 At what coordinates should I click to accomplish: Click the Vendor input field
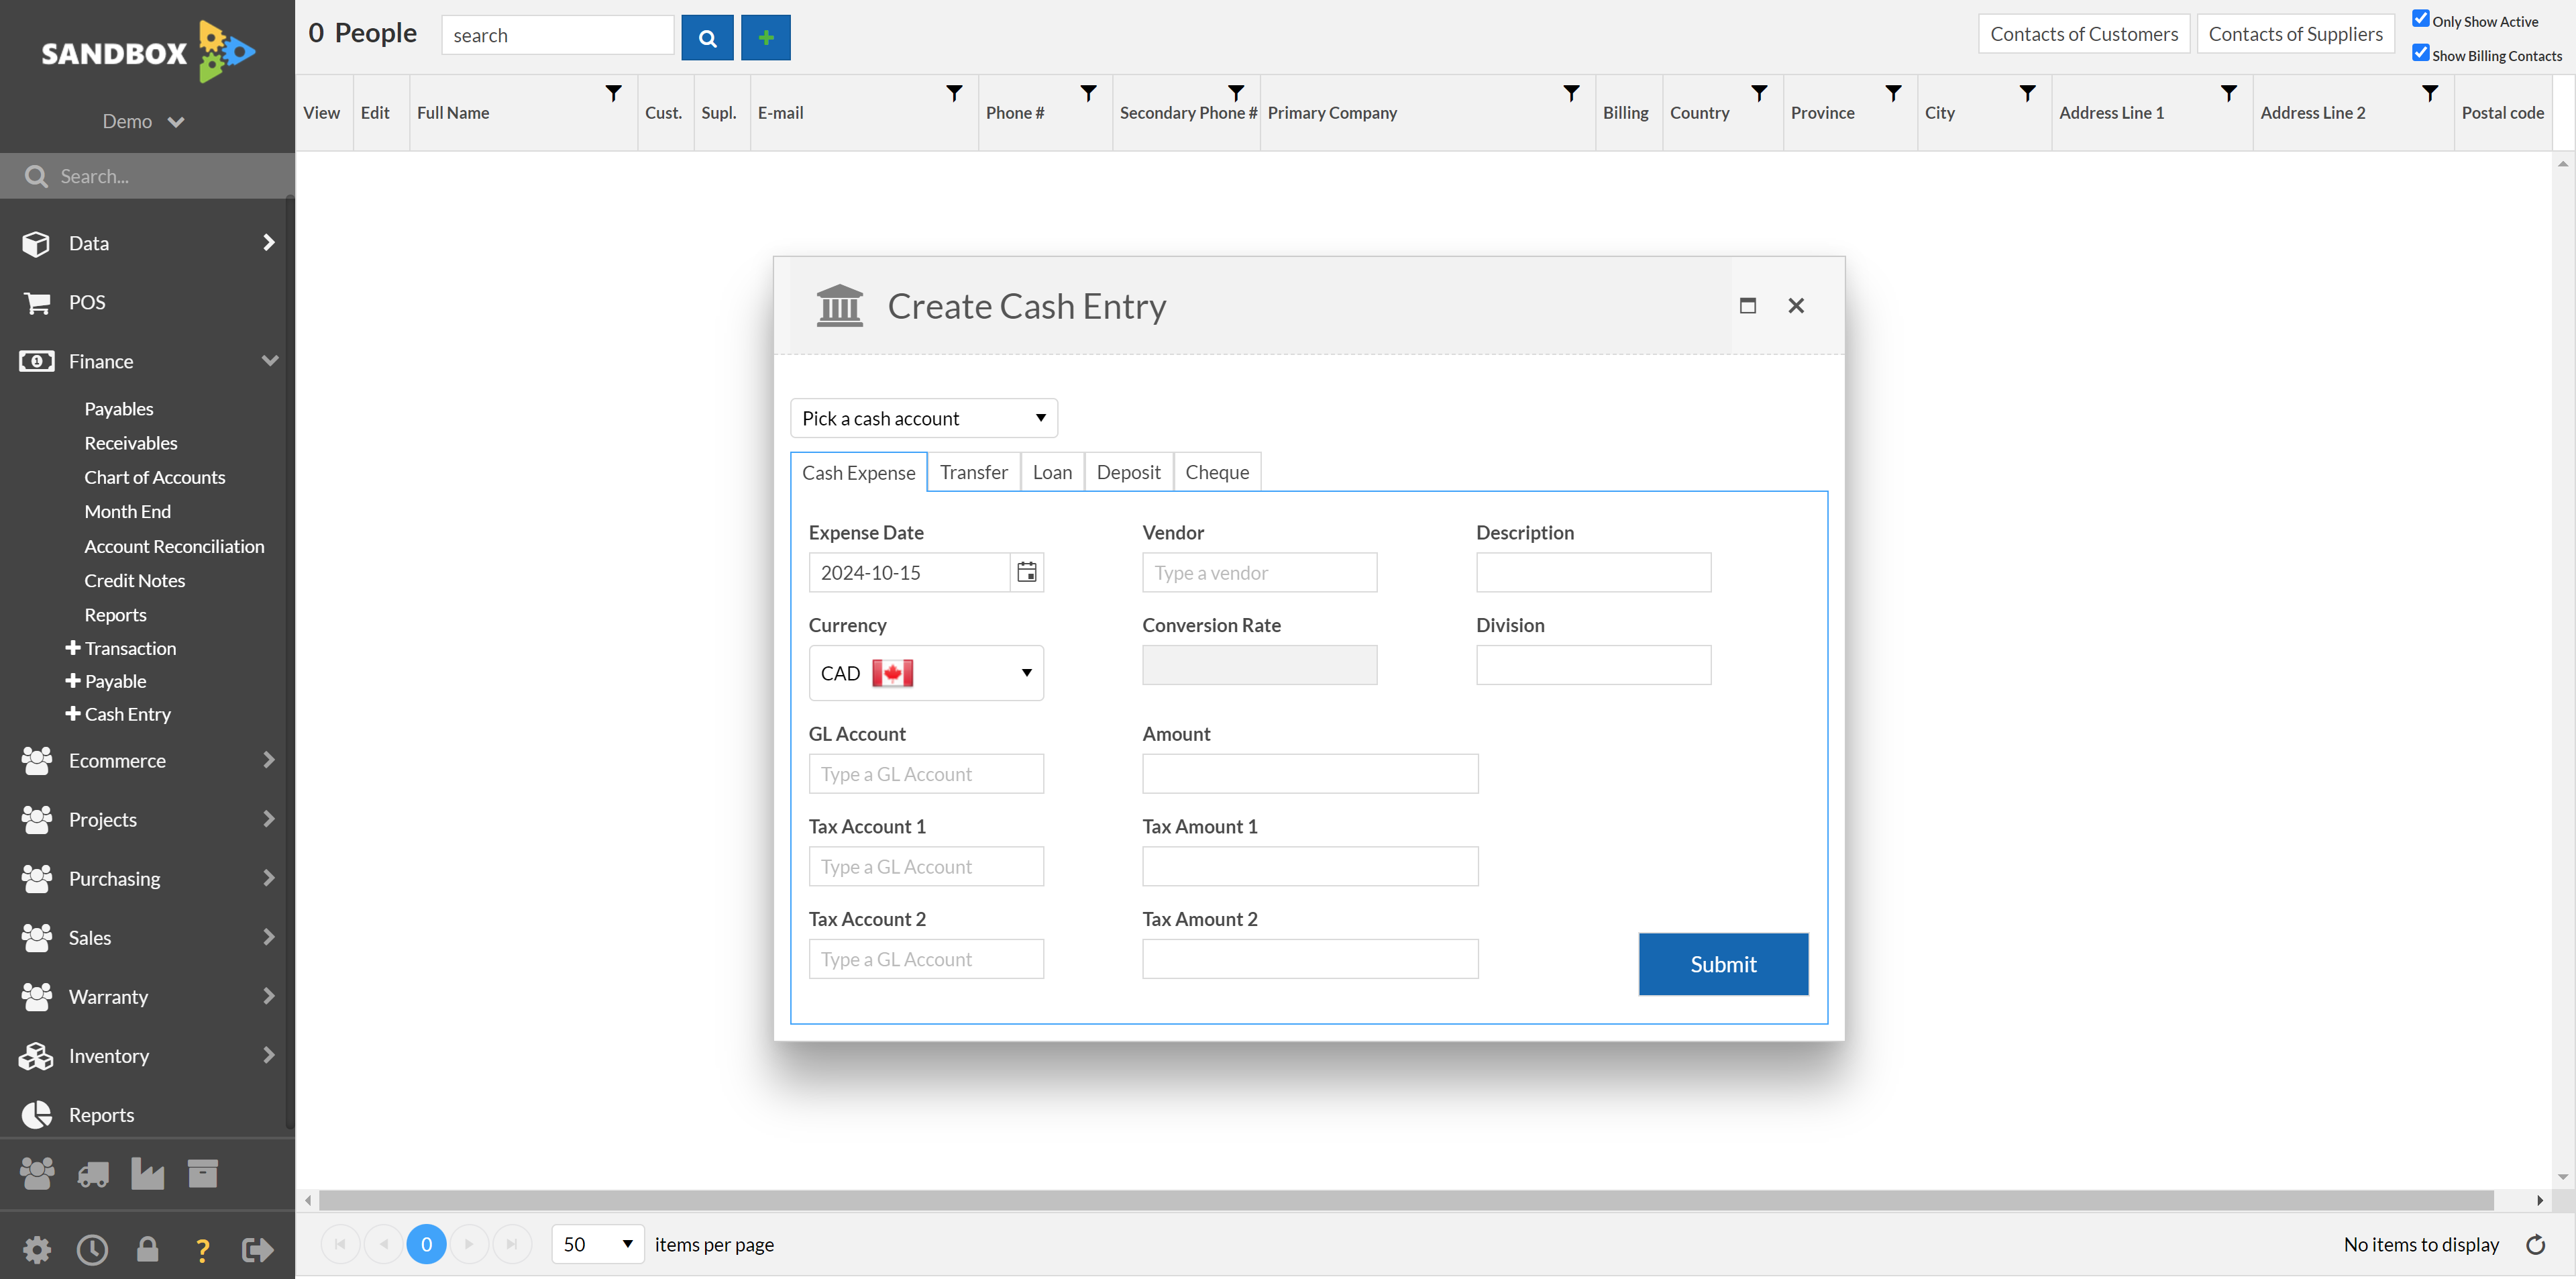[1258, 572]
